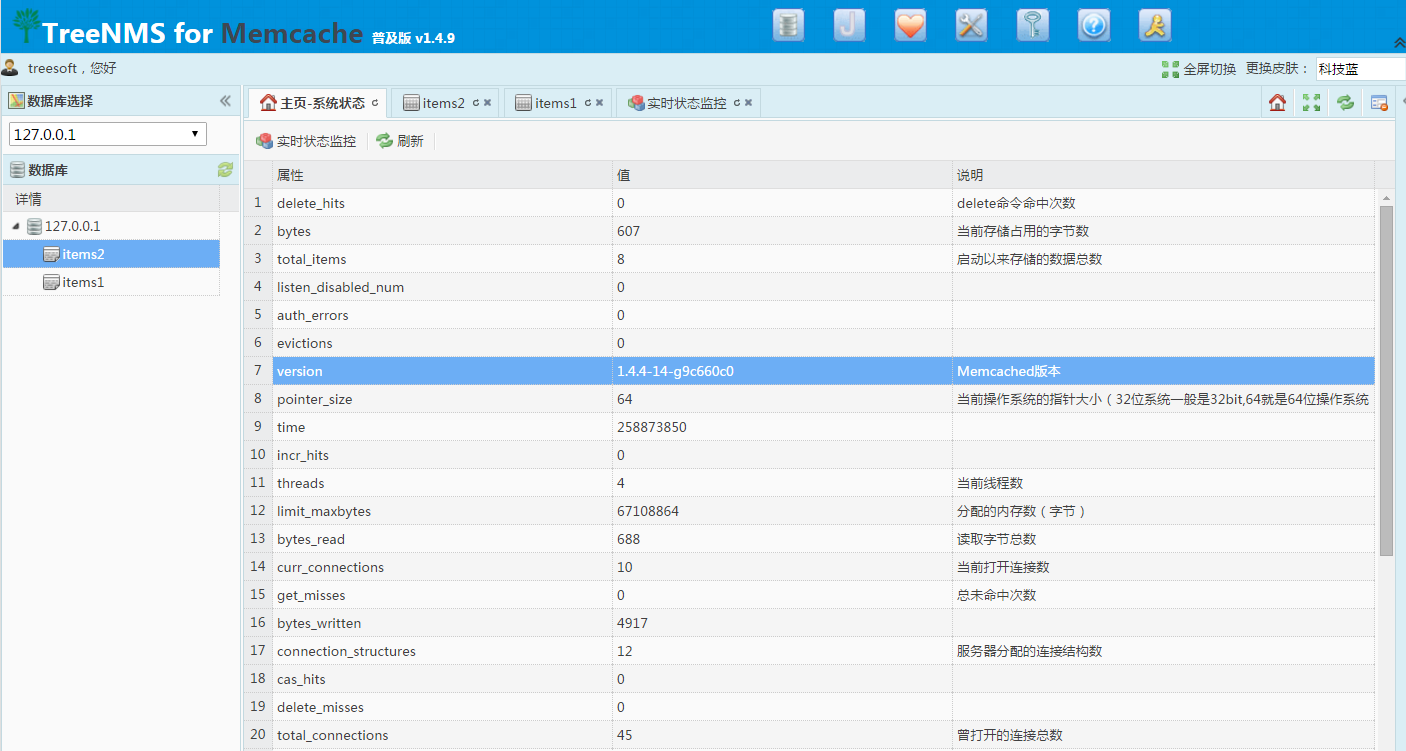
Task: Click the green refresh icon in tab toolbar
Action: [1345, 102]
